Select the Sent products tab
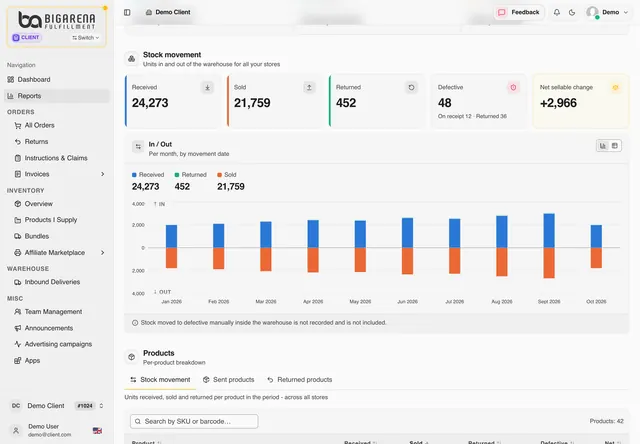This screenshot has width=640, height=444. pyautogui.click(x=229, y=380)
